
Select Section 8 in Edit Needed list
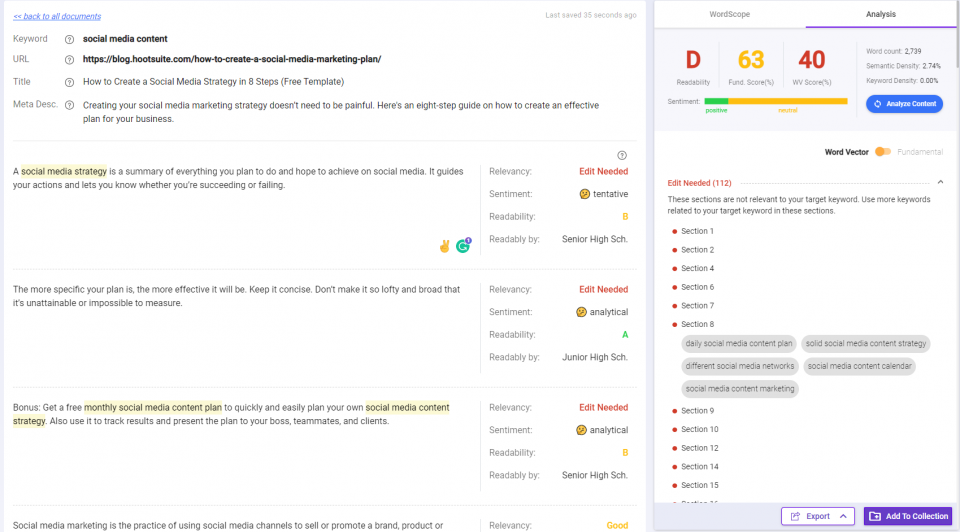click(x=697, y=324)
